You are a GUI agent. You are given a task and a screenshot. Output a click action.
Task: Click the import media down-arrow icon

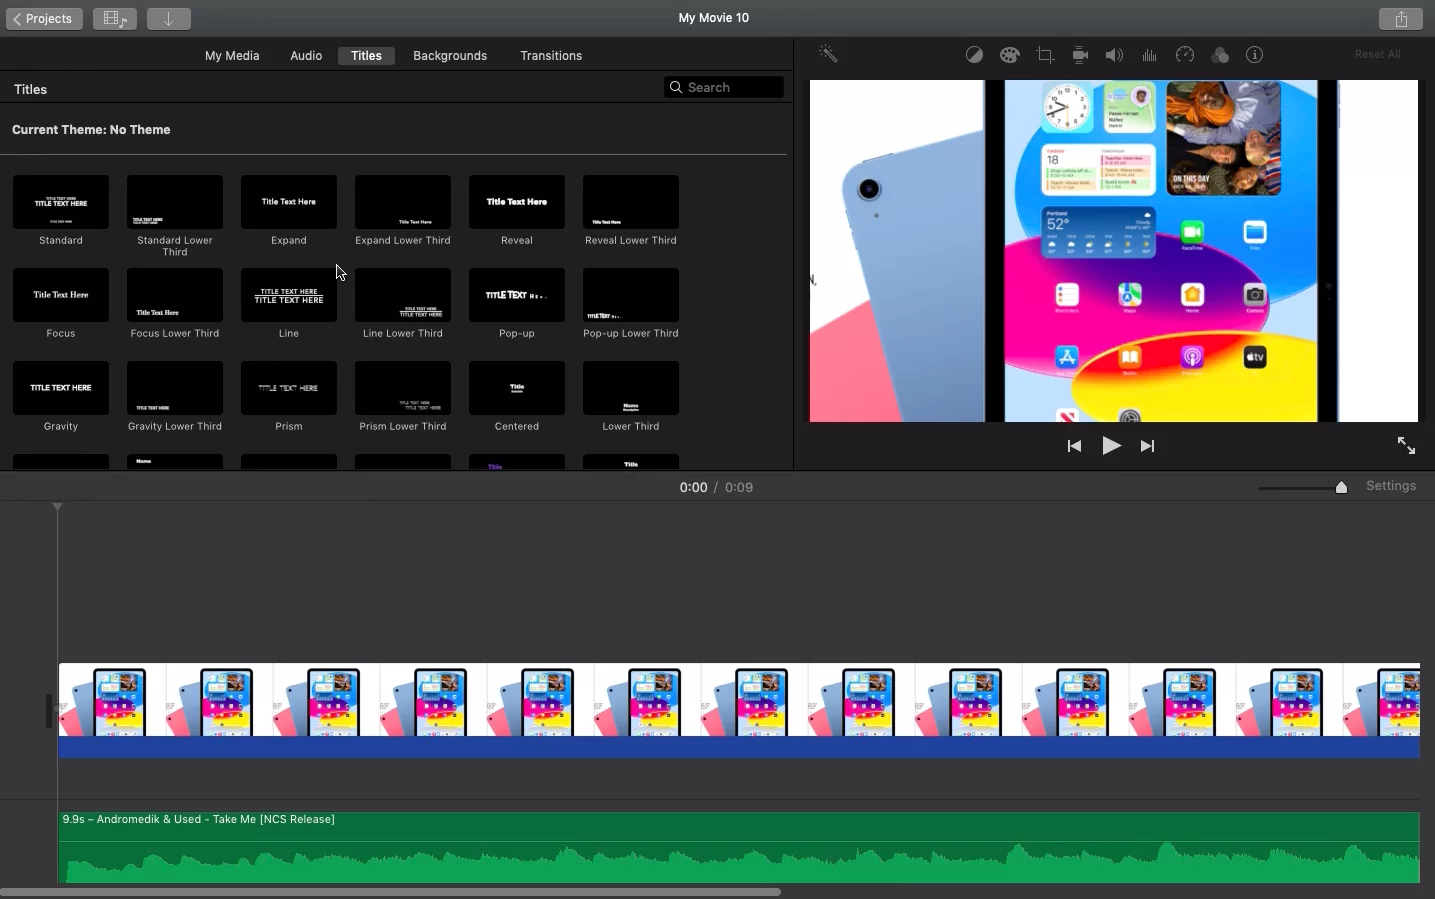click(169, 19)
